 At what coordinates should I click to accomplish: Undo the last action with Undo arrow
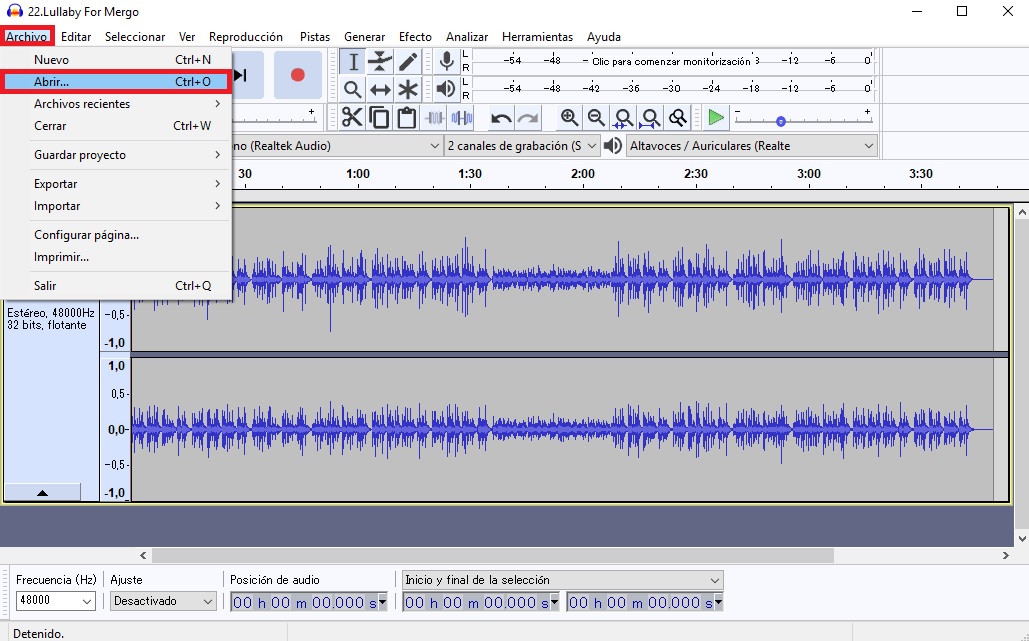(501, 118)
